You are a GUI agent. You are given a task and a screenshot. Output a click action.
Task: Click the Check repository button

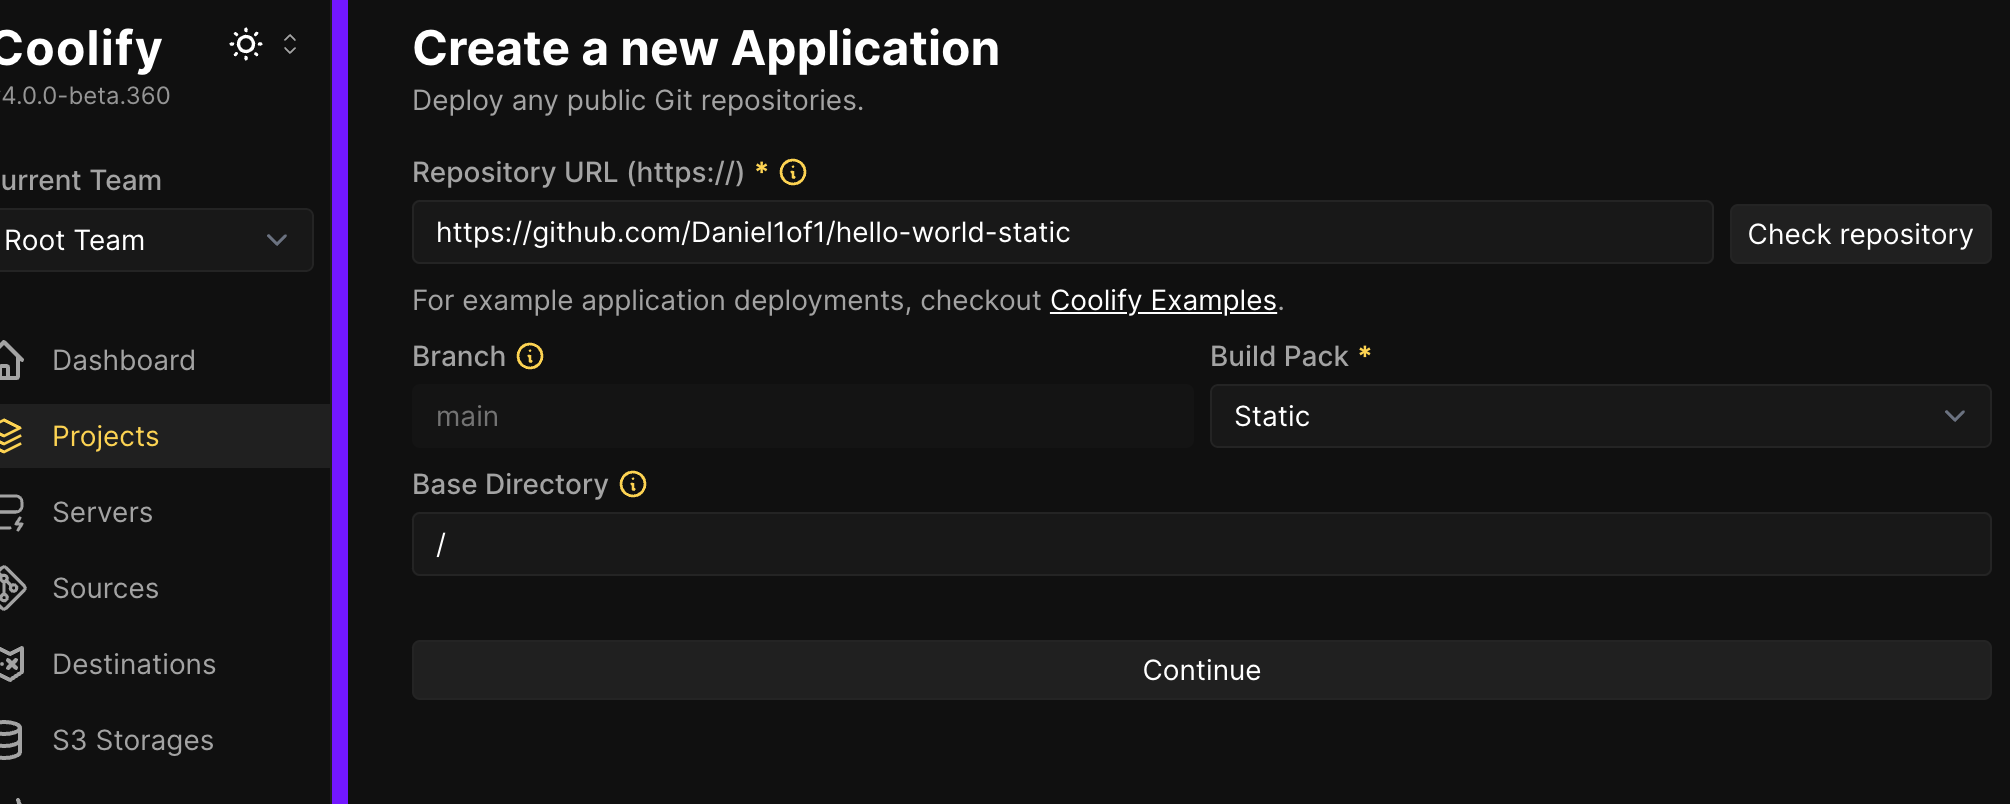point(1860,234)
